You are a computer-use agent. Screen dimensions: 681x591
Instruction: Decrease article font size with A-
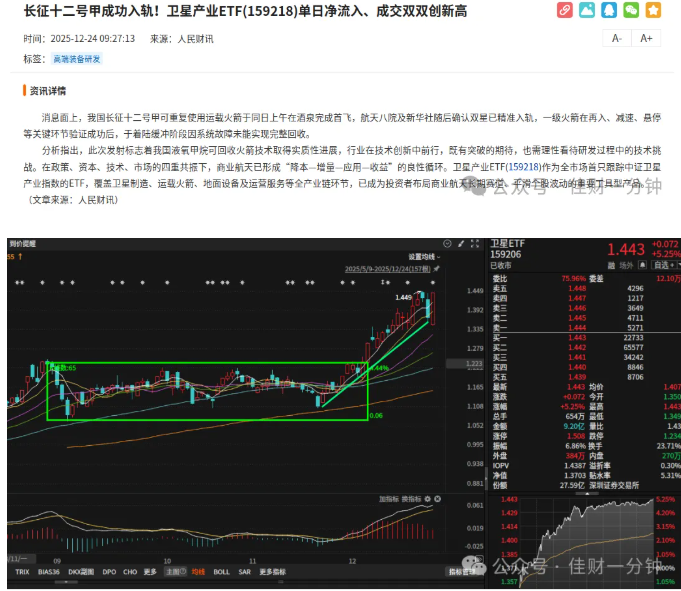click(x=617, y=38)
